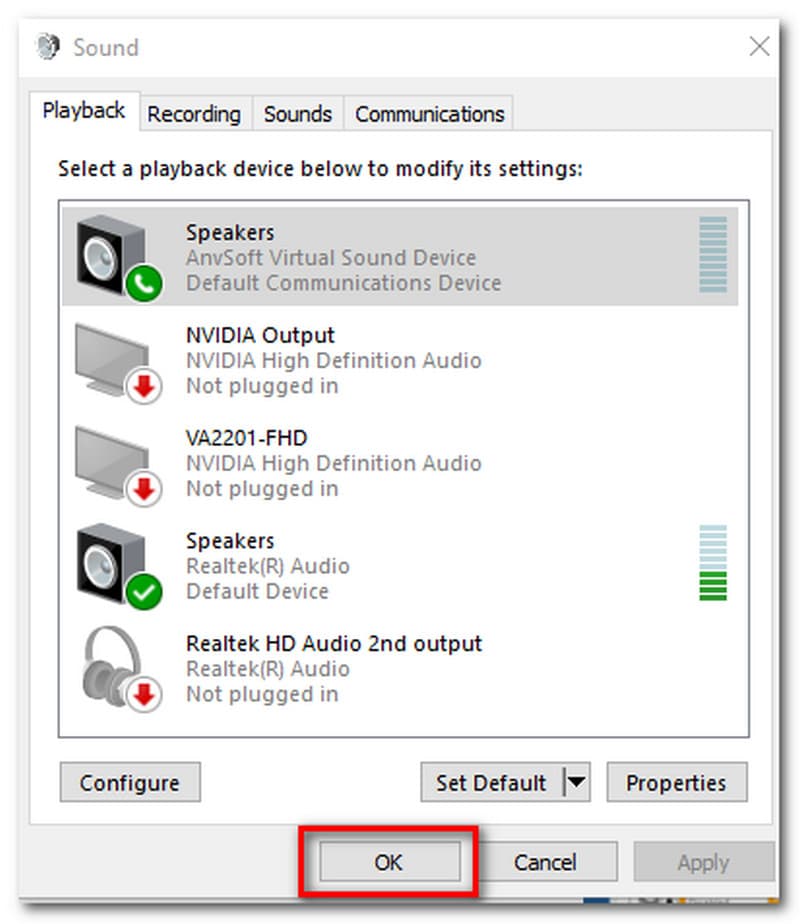Image resolution: width=800 pixels, height=924 pixels.
Task: Click the Configure button
Action: coord(130,782)
